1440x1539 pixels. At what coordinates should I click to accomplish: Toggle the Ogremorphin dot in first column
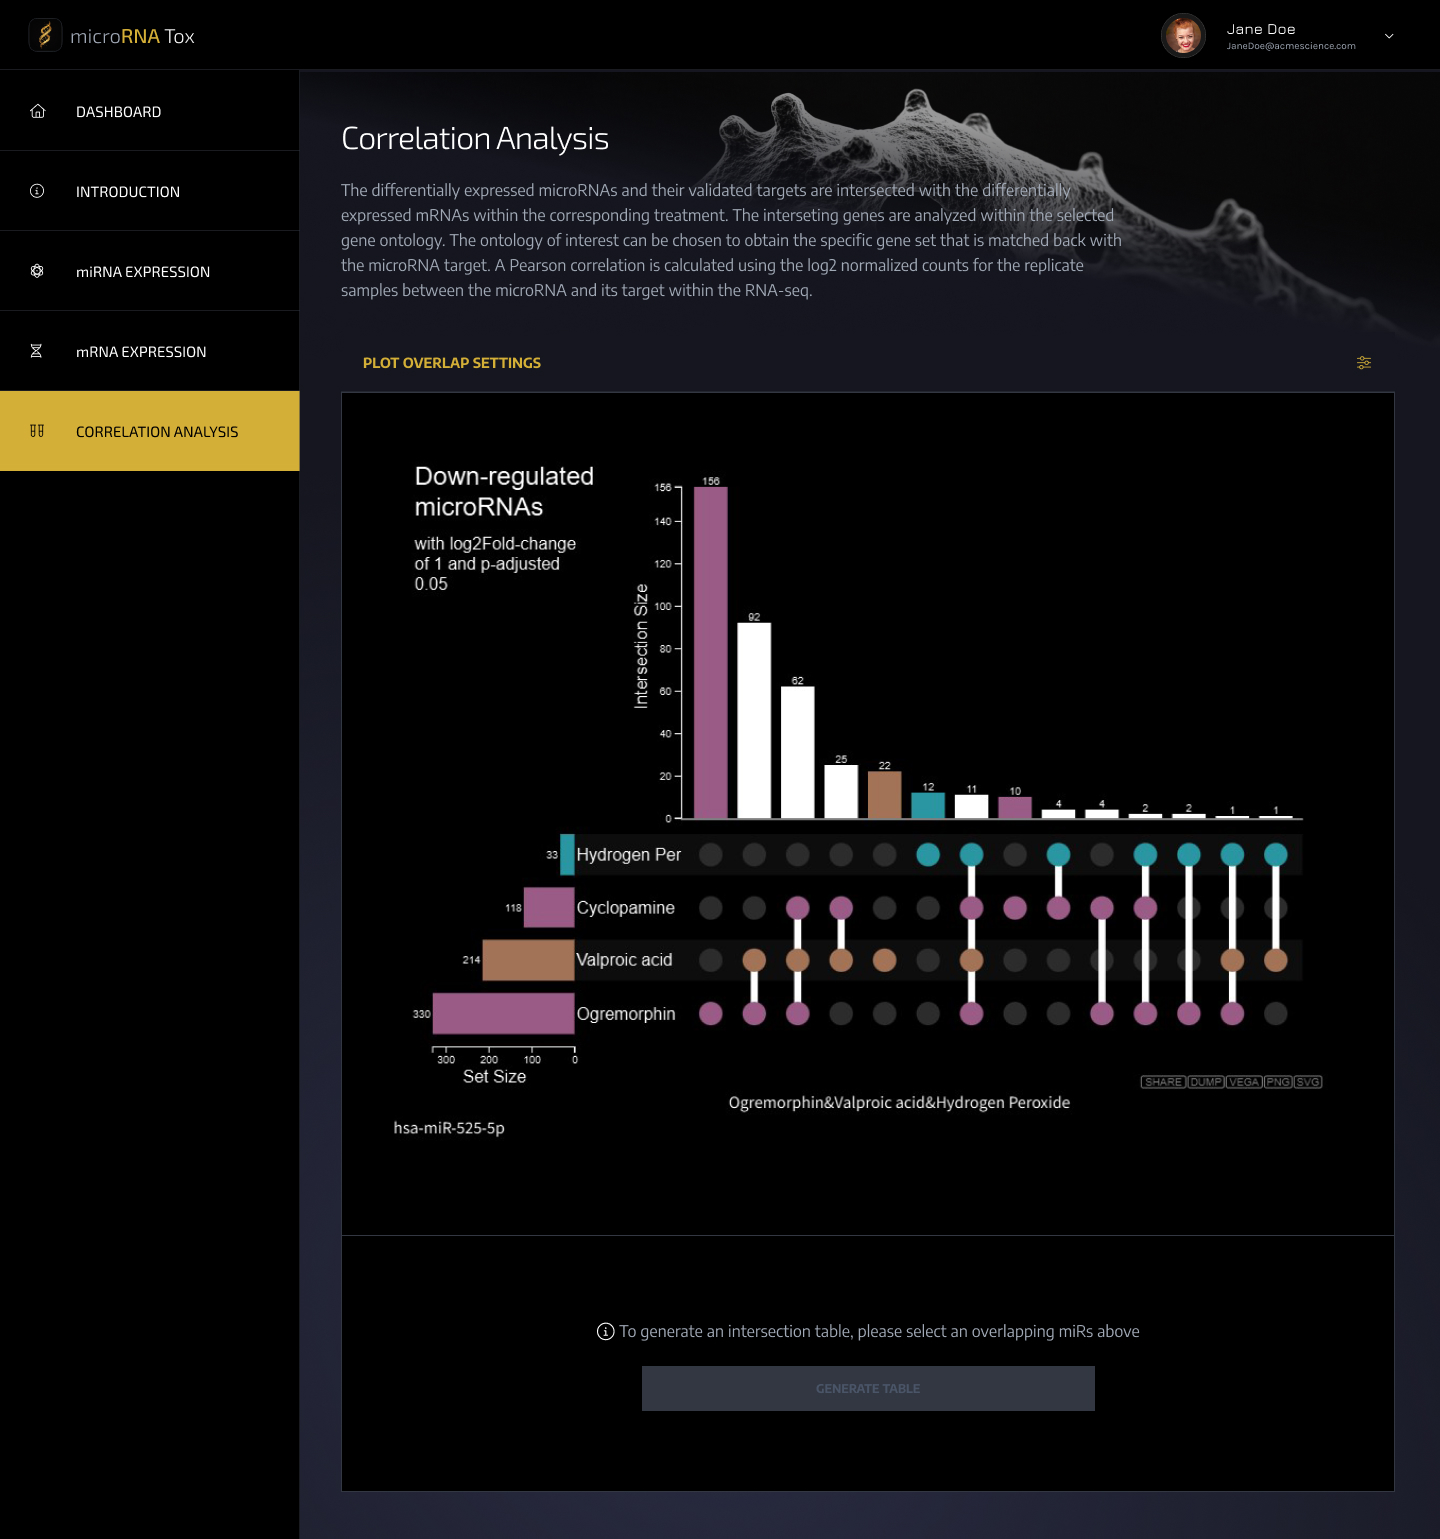pyautogui.click(x=711, y=1013)
